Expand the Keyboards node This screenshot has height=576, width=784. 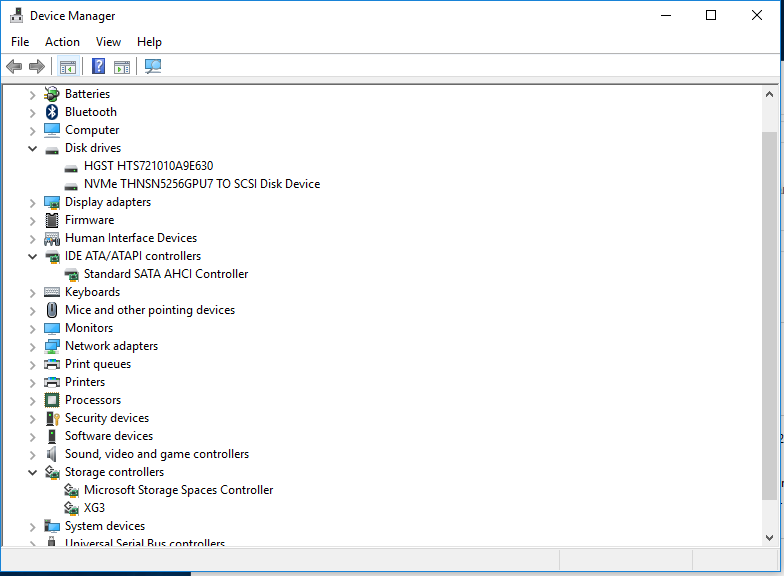[32, 293]
